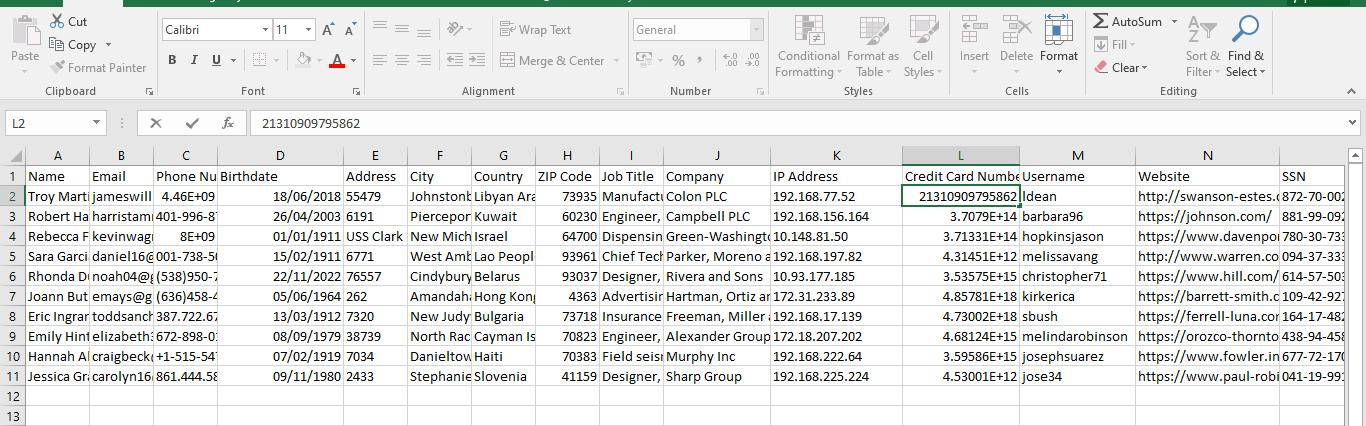
Task: Select cell with Campbell PLC company
Action: (x=716, y=216)
